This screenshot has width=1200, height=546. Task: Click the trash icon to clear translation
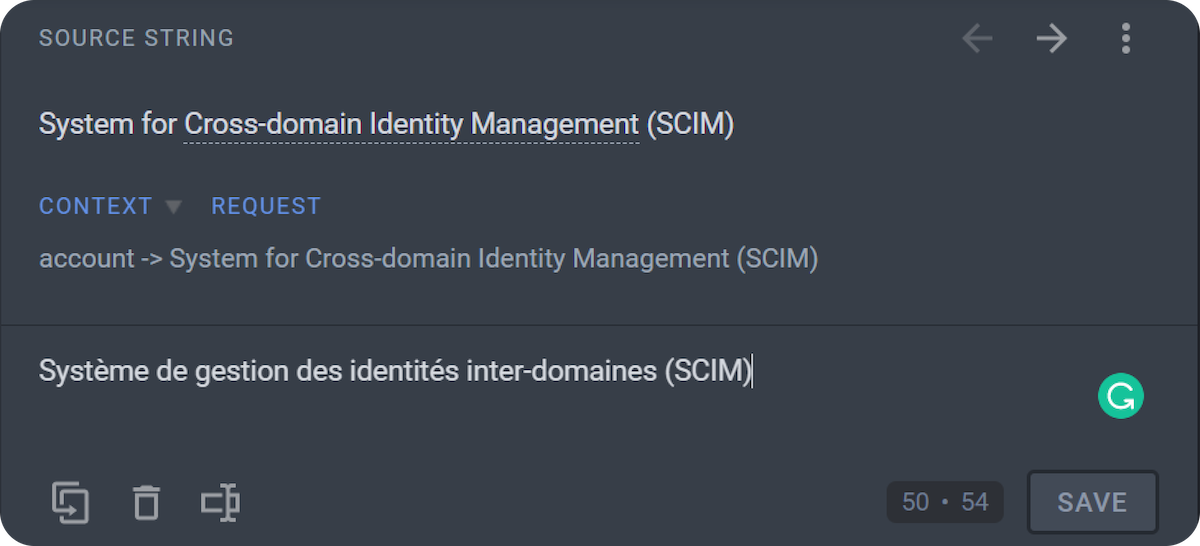coord(146,502)
